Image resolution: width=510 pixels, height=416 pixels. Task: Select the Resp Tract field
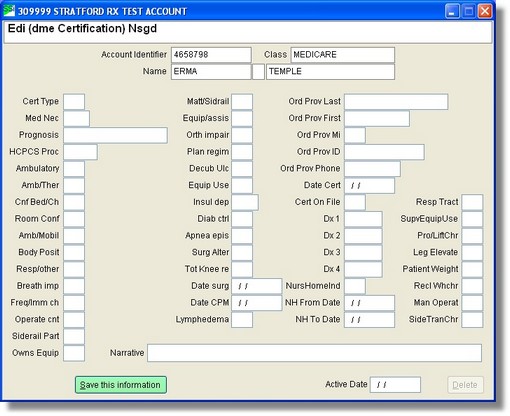tap(472, 202)
